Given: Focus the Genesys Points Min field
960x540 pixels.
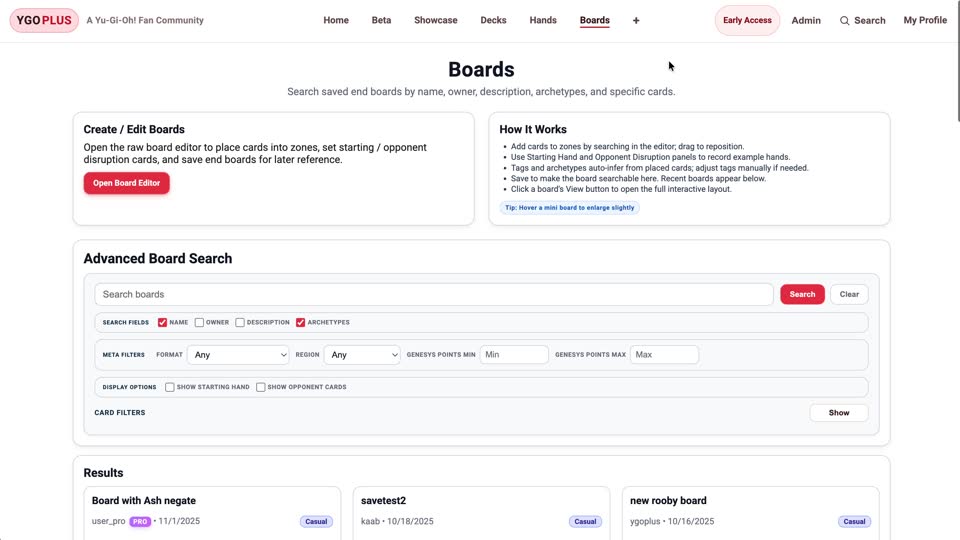Looking at the screenshot, I should pyautogui.click(x=514, y=354).
